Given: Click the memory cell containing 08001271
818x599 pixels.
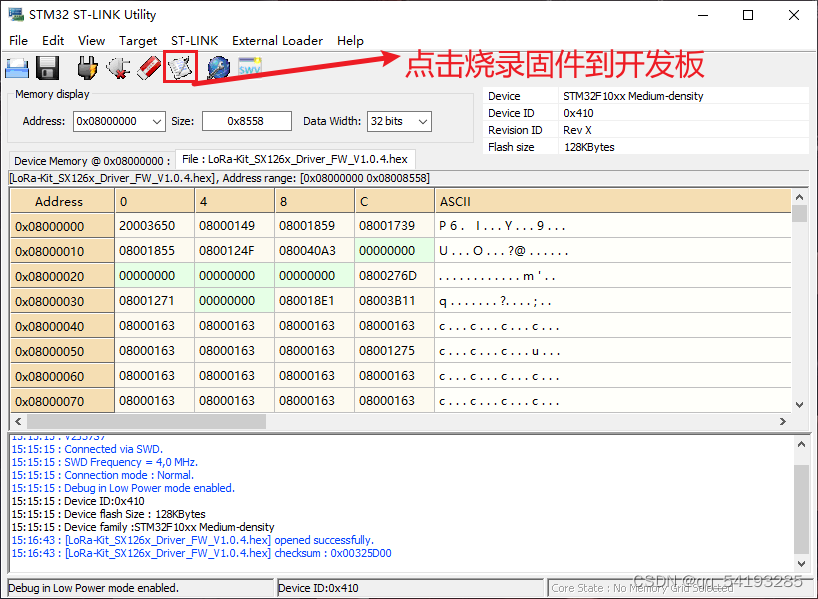Looking at the screenshot, I should 154,301.
